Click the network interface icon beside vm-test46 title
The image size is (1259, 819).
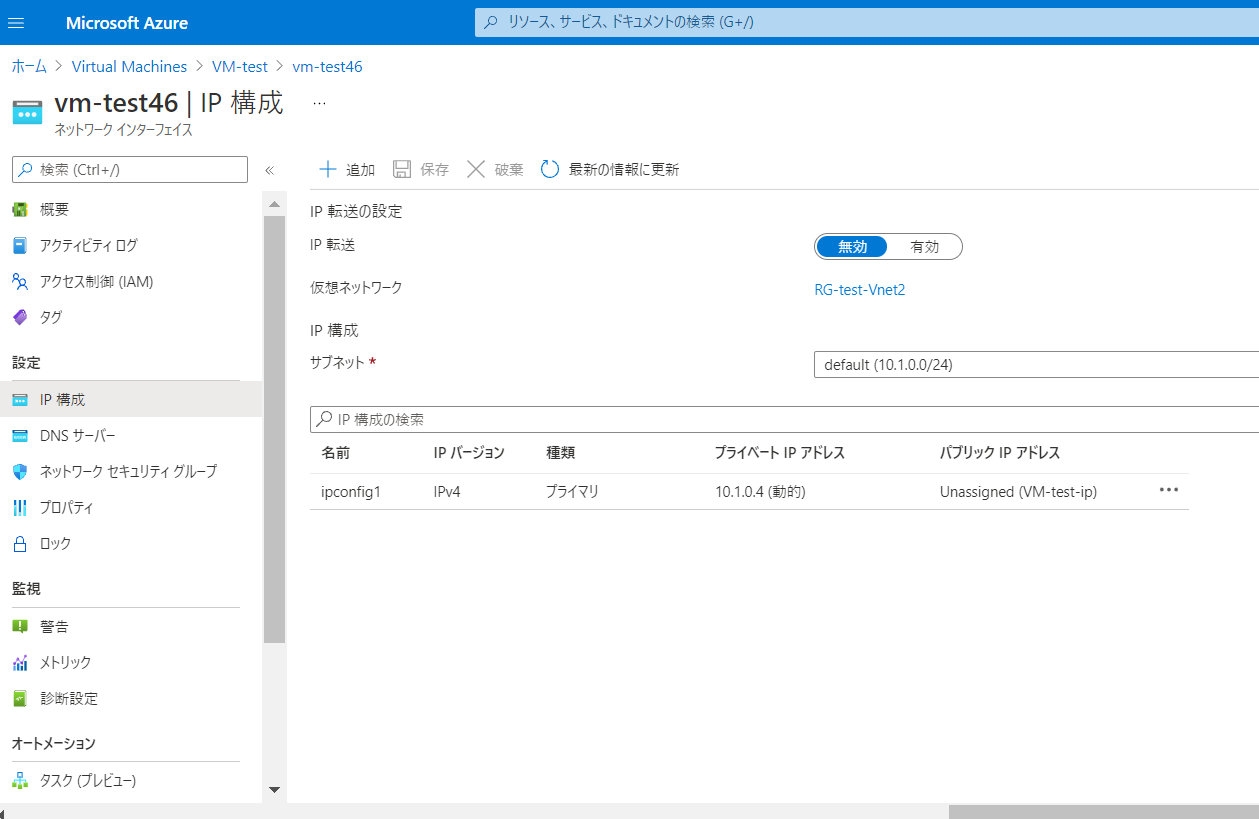click(x=28, y=112)
